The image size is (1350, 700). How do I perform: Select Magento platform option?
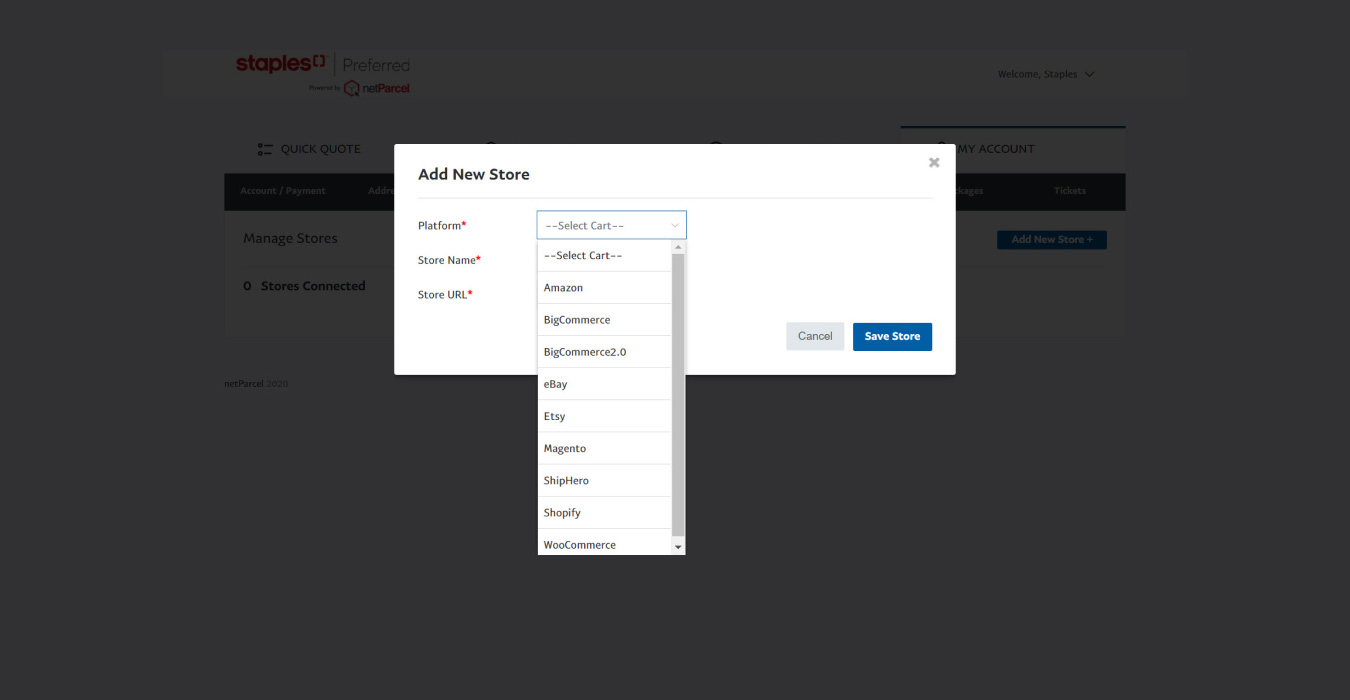(x=604, y=448)
